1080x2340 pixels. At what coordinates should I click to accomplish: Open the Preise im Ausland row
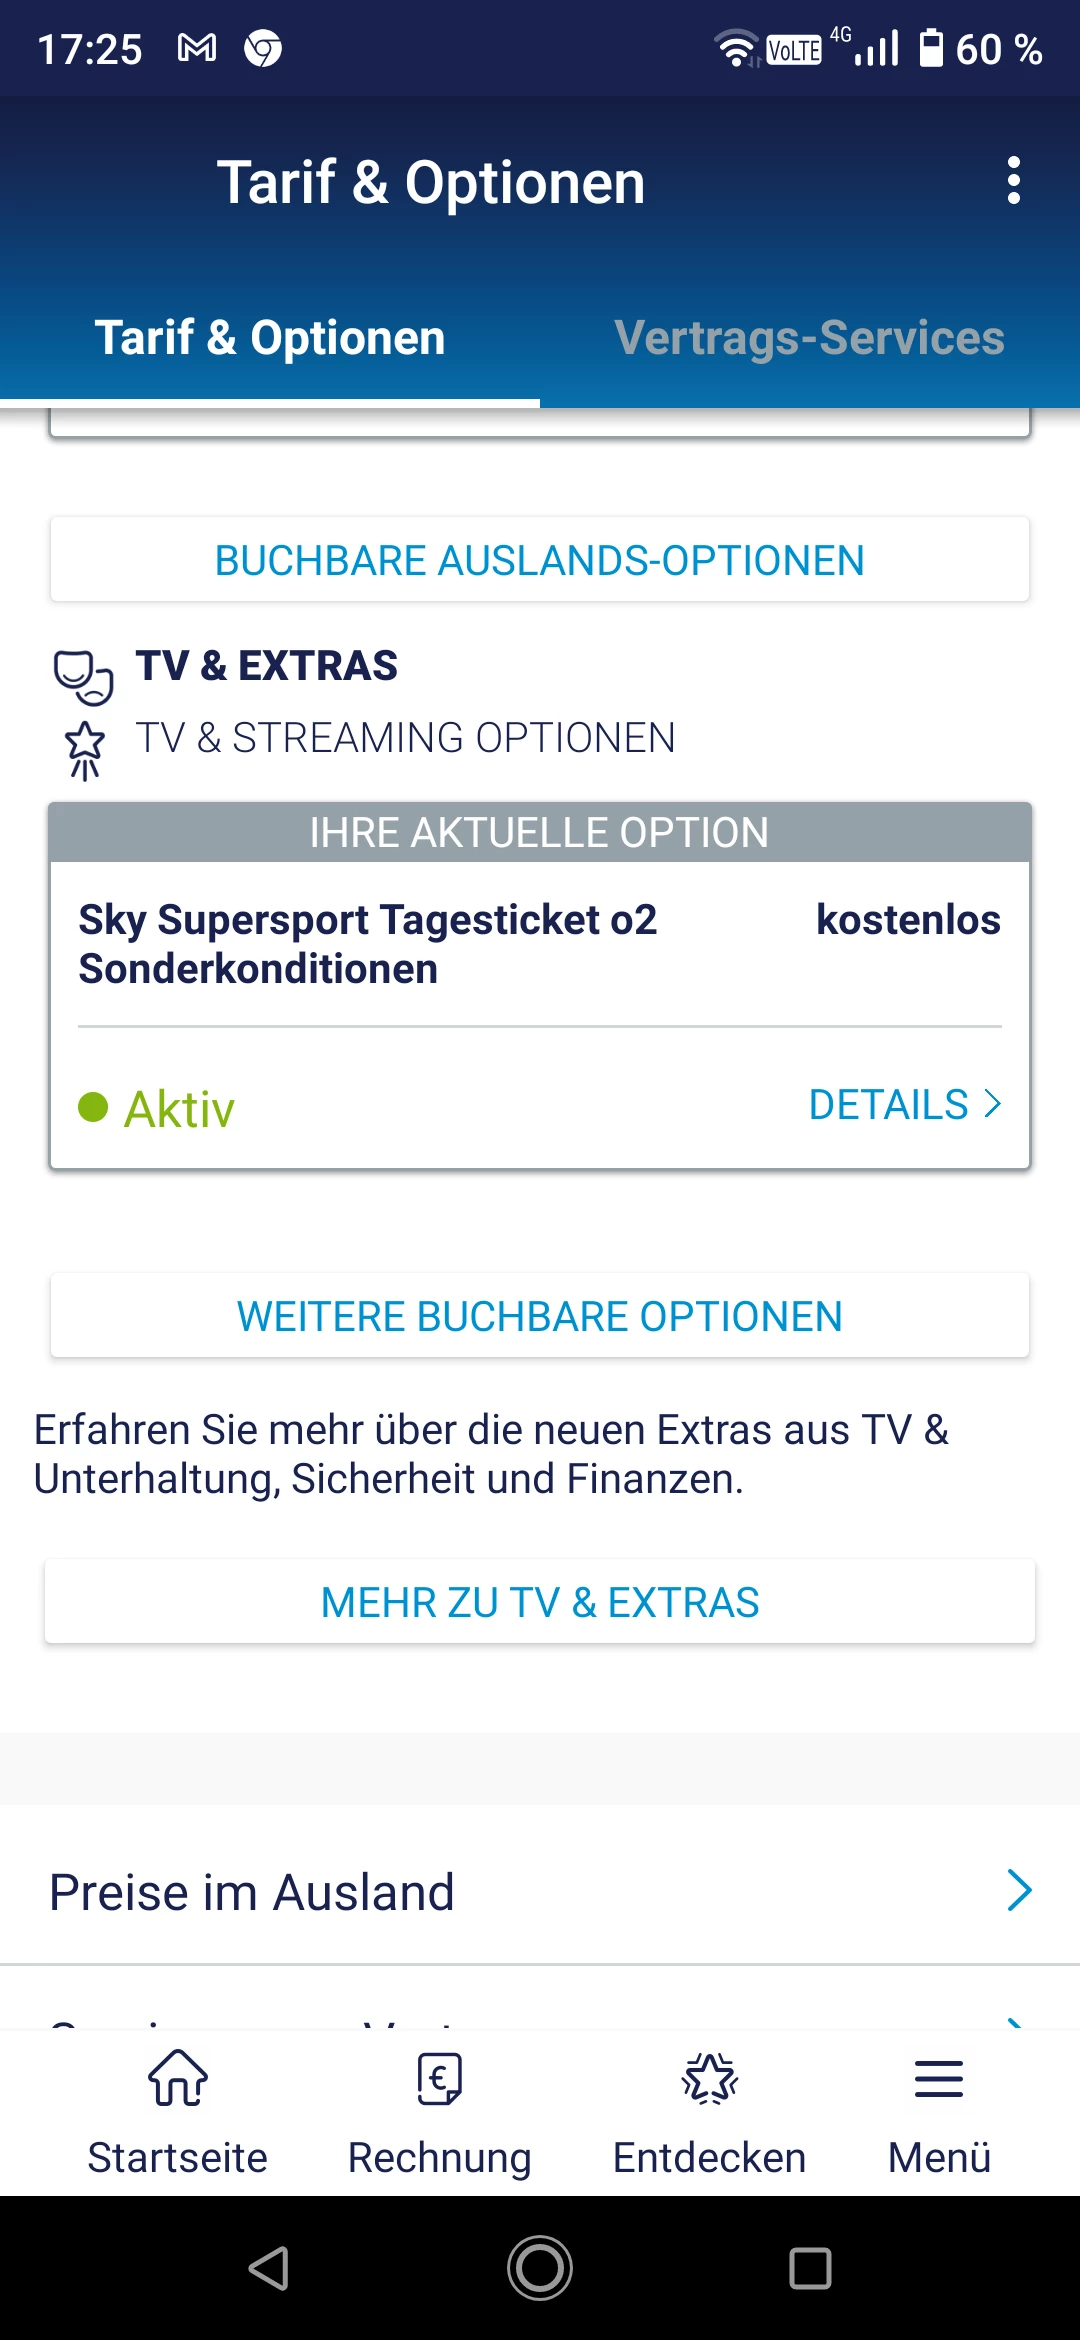click(x=252, y=1892)
